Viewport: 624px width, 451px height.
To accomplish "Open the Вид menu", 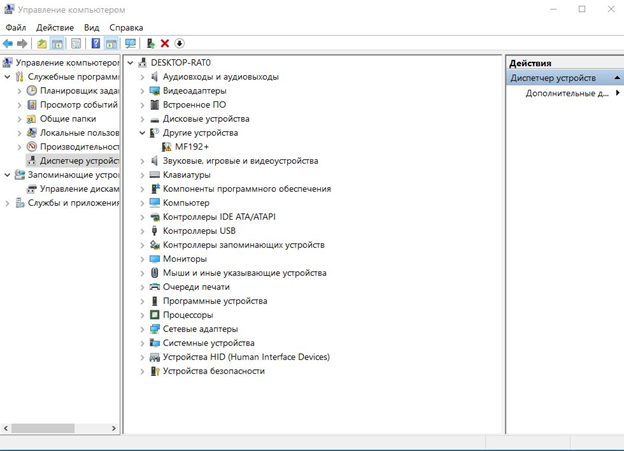I will point(92,27).
